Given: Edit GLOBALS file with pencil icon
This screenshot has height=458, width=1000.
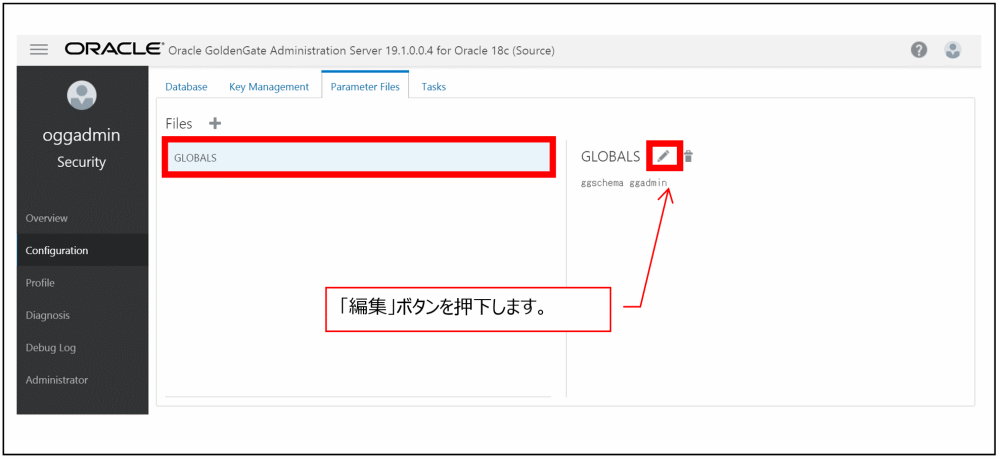Looking at the screenshot, I should [664, 156].
